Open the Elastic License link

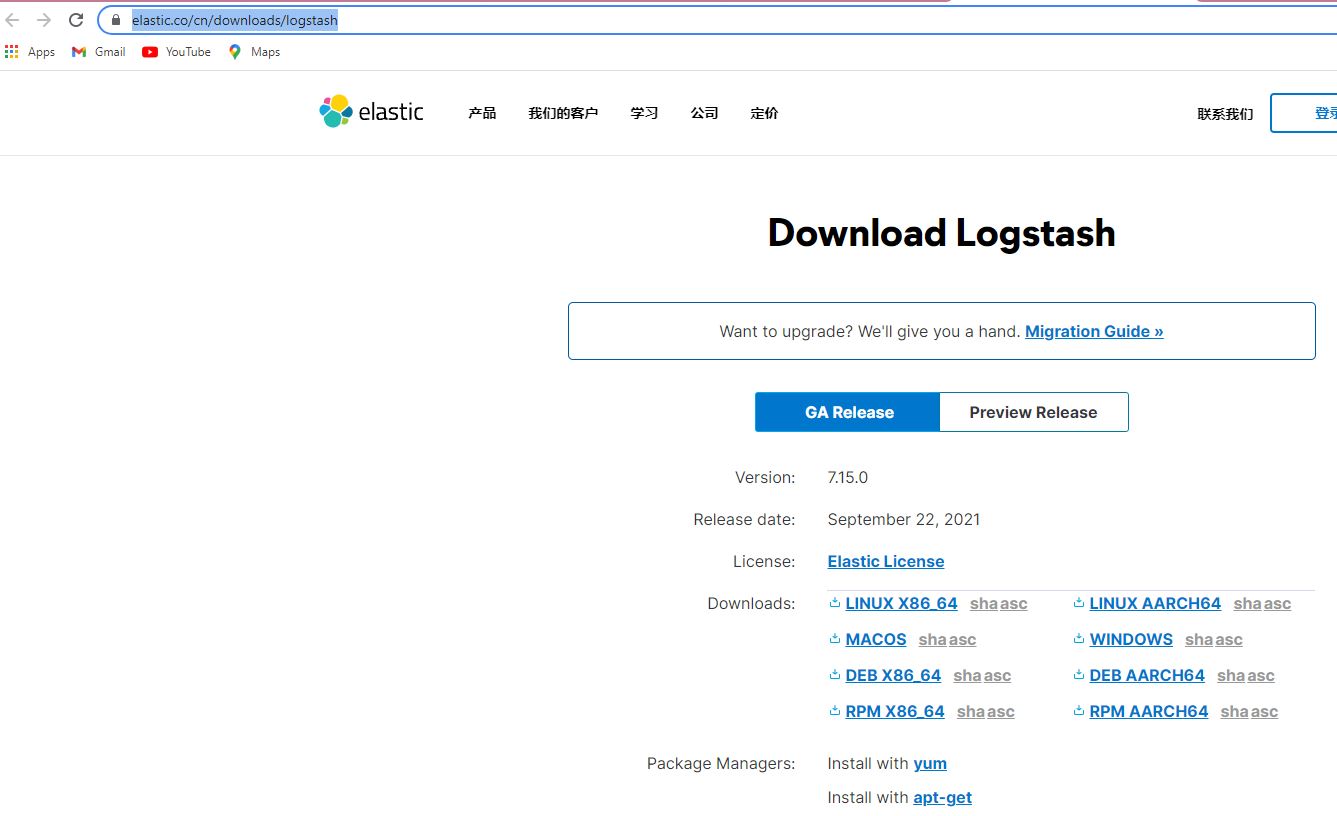[x=886, y=561]
